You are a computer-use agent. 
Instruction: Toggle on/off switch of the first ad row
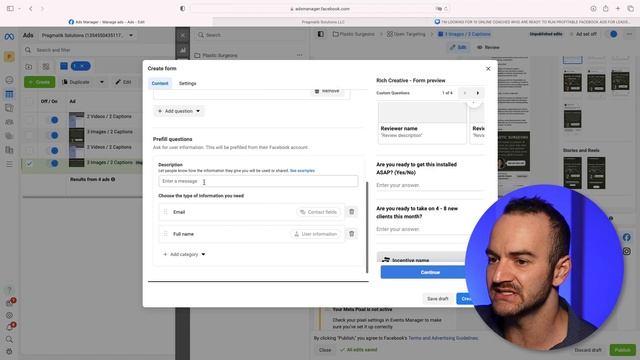[54, 120]
